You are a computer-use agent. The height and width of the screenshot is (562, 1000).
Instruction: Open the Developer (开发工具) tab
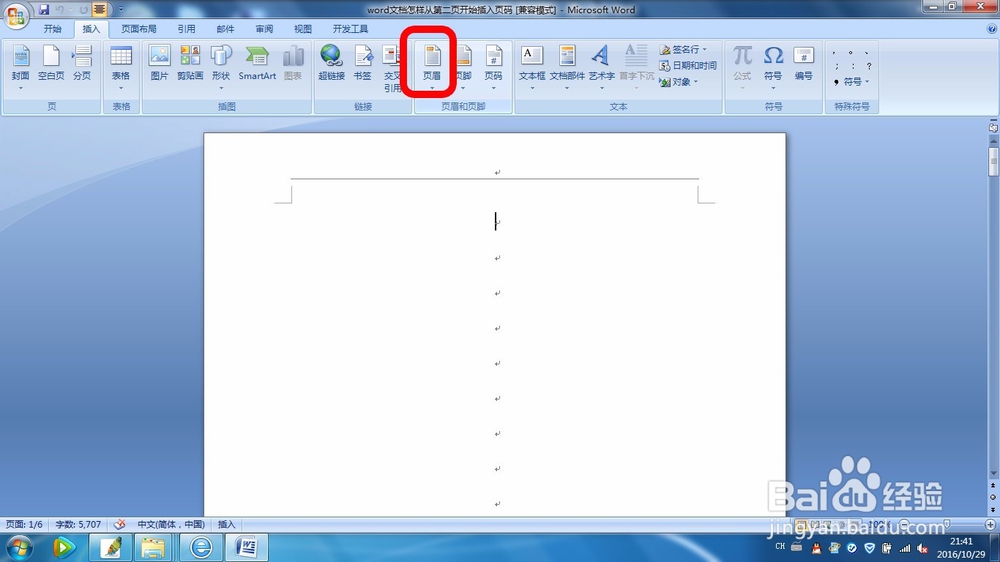(350, 29)
